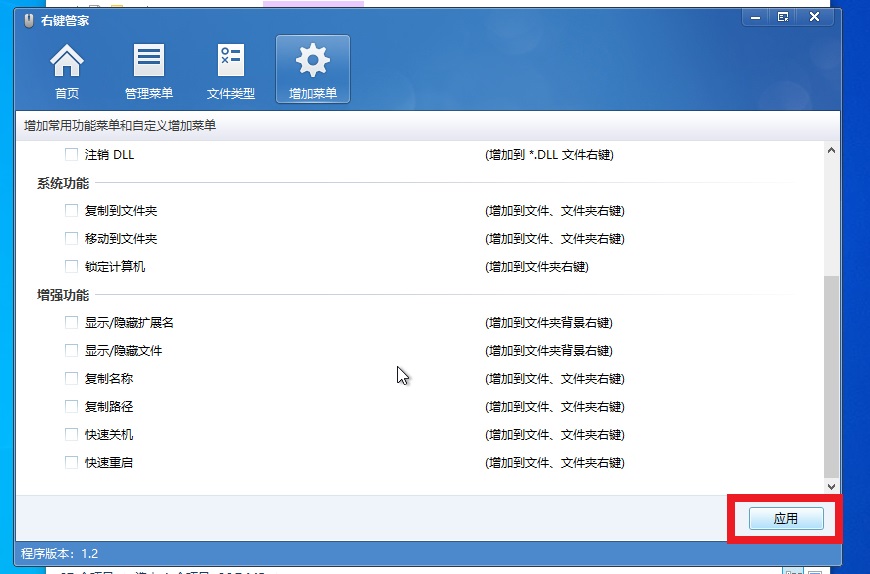870x574 pixels.
Task: Enable the 锁定计算机 checkbox
Action: coord(71,267)
